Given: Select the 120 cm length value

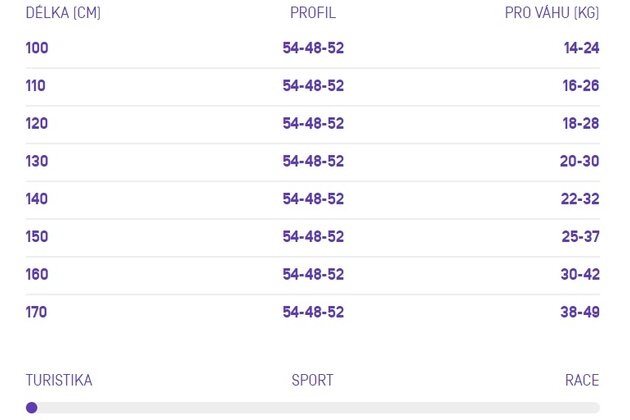Looking at the screenshot, I should click(x=37, y=123).
